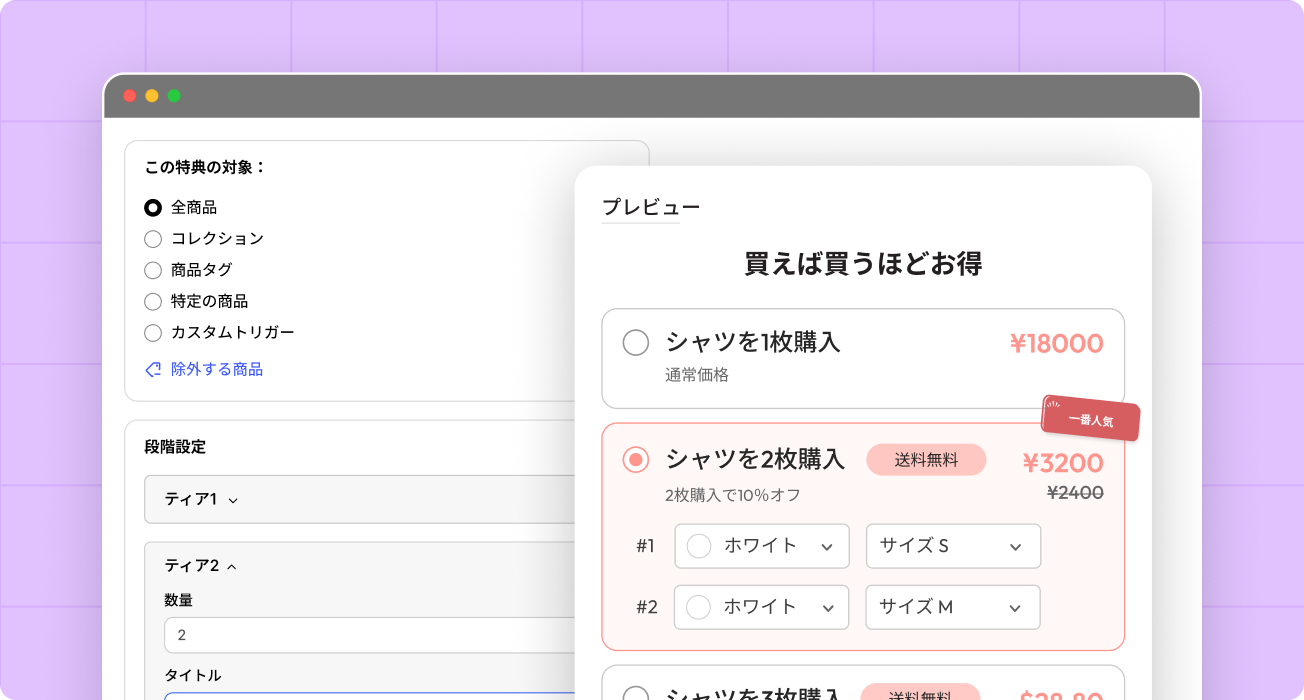Click the green maximize window button
1304x700 pixels.
[174, 96]
